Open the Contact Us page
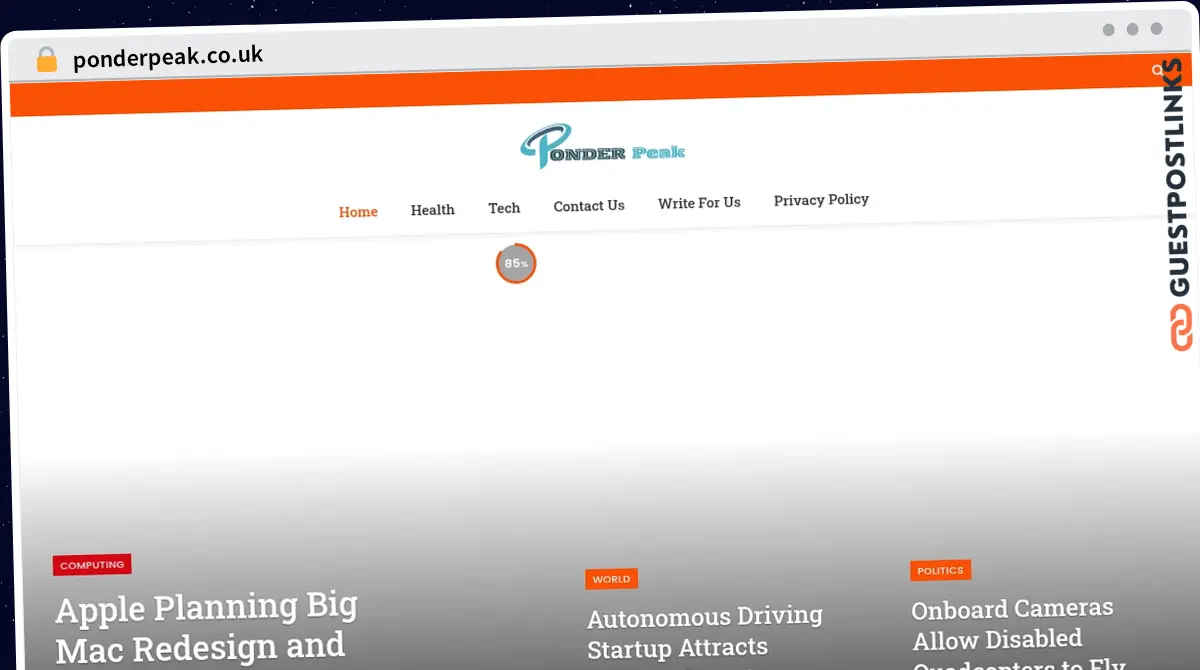Viewport: 1200px width, 670px height. 589,206
